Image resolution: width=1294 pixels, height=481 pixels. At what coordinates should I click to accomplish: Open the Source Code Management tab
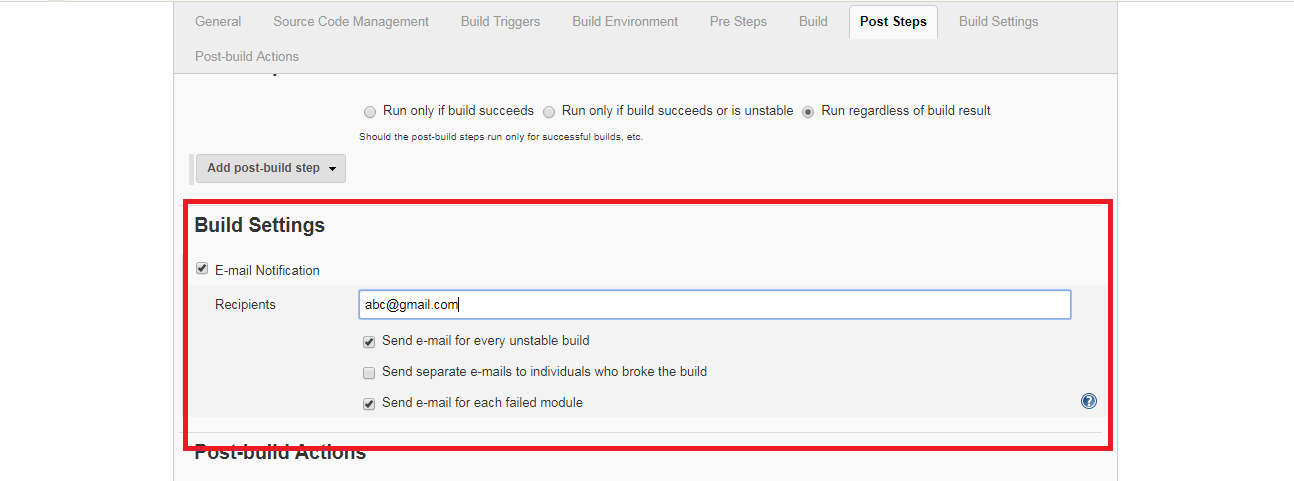pyautogui.click(x=351, y=21)
